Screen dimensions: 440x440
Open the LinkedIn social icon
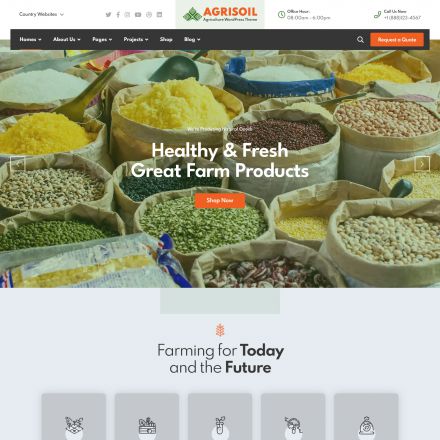click(x=159, y=15)
